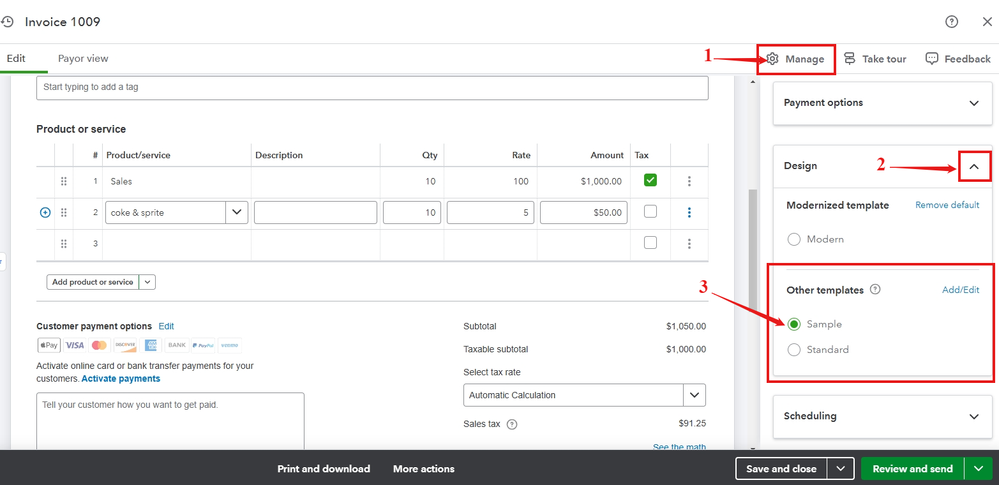
Task: Click the $1,000.00 amount in Sales row
Action: (x=601, y=182)
